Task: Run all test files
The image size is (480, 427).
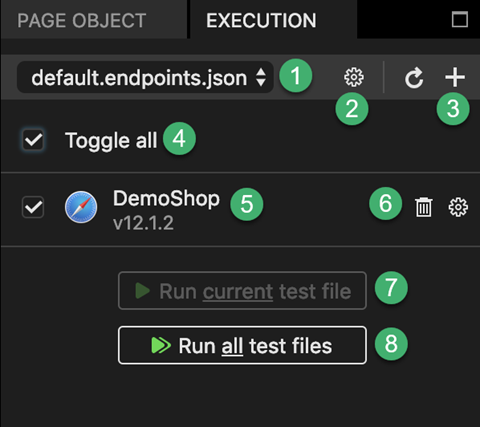Action: click(x=242, y=345)
